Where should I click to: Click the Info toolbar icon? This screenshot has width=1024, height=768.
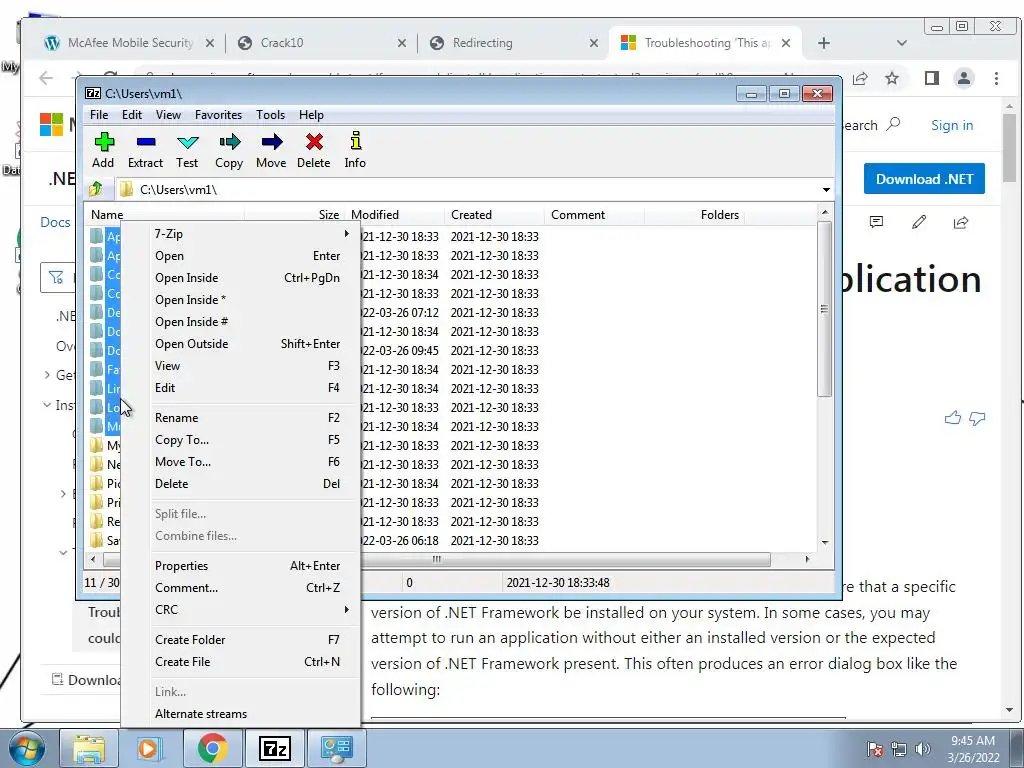point(355,150)
